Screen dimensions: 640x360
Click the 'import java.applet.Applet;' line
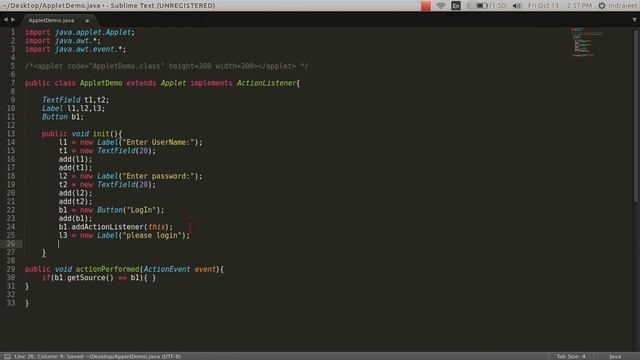tap(80, 32)
